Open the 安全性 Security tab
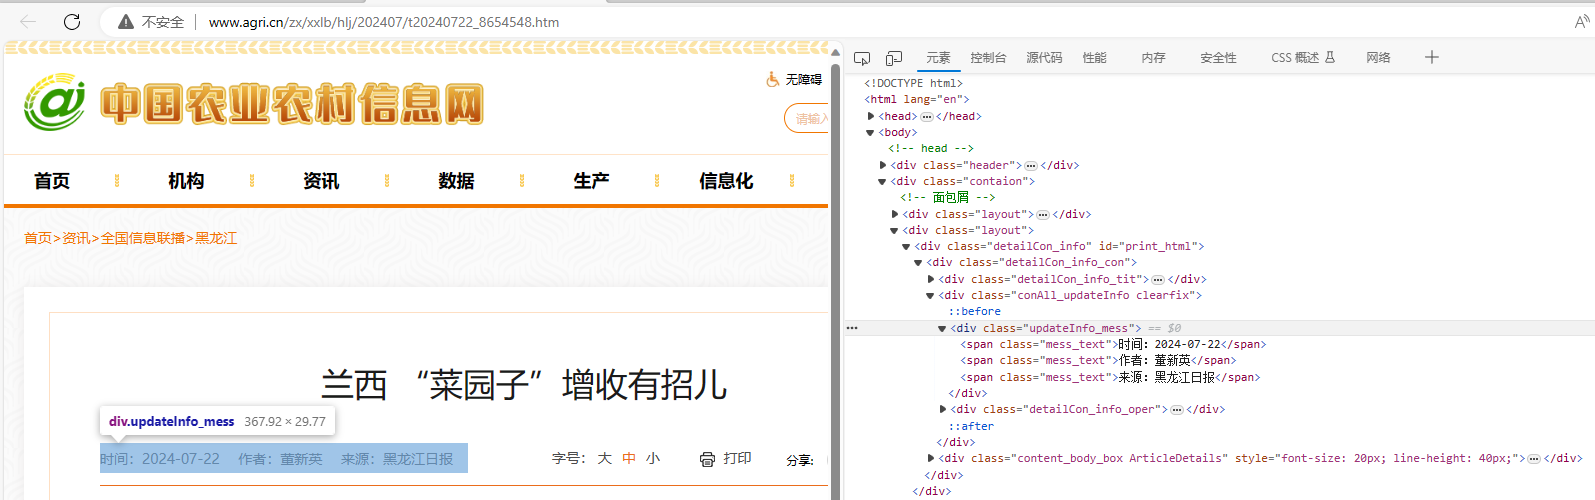The width and height of the screenshot is (1595, 500). point(1218,58)
